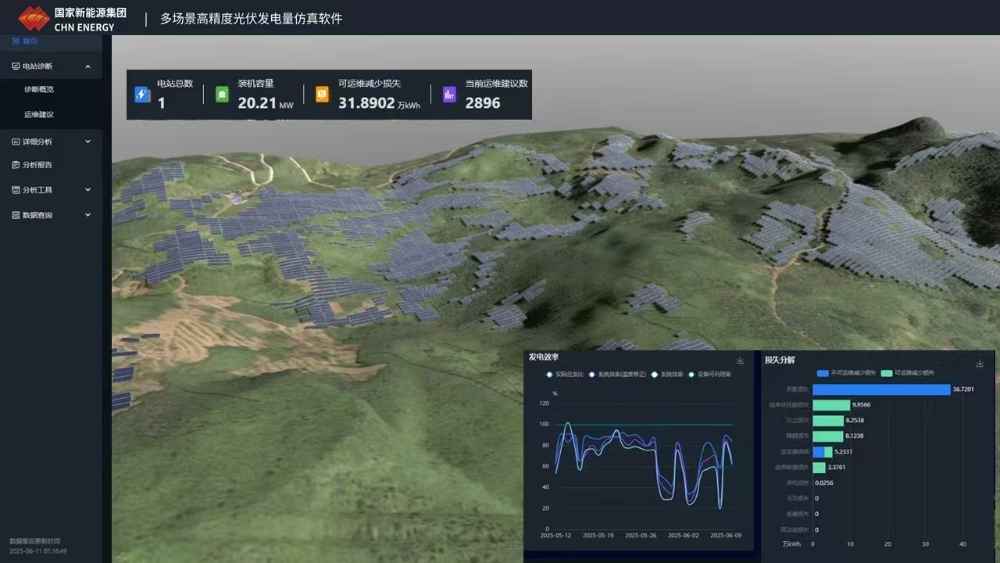
Task: Toggle the blue 不可运维减少损失 legend swatch
Action: point(823,372)
